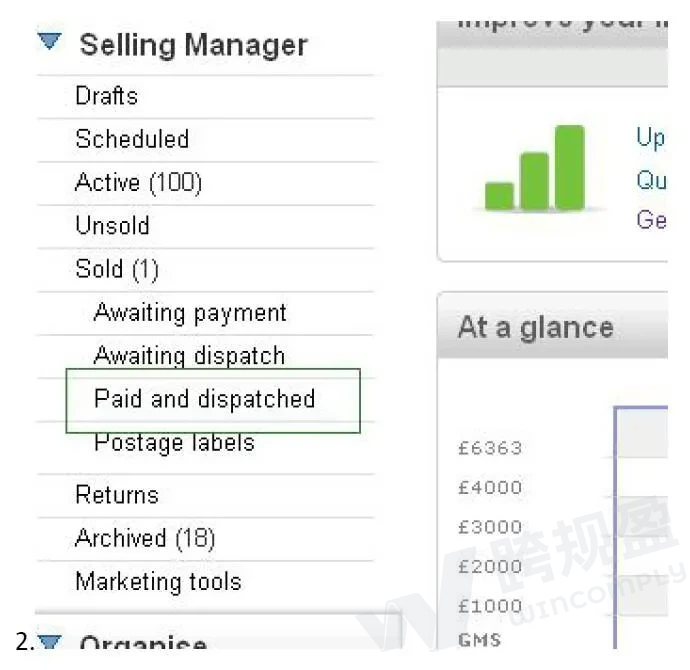Click the Selling Manager heading
The height and width of the screenshot is (670, 690).
[x=193, y=45]
